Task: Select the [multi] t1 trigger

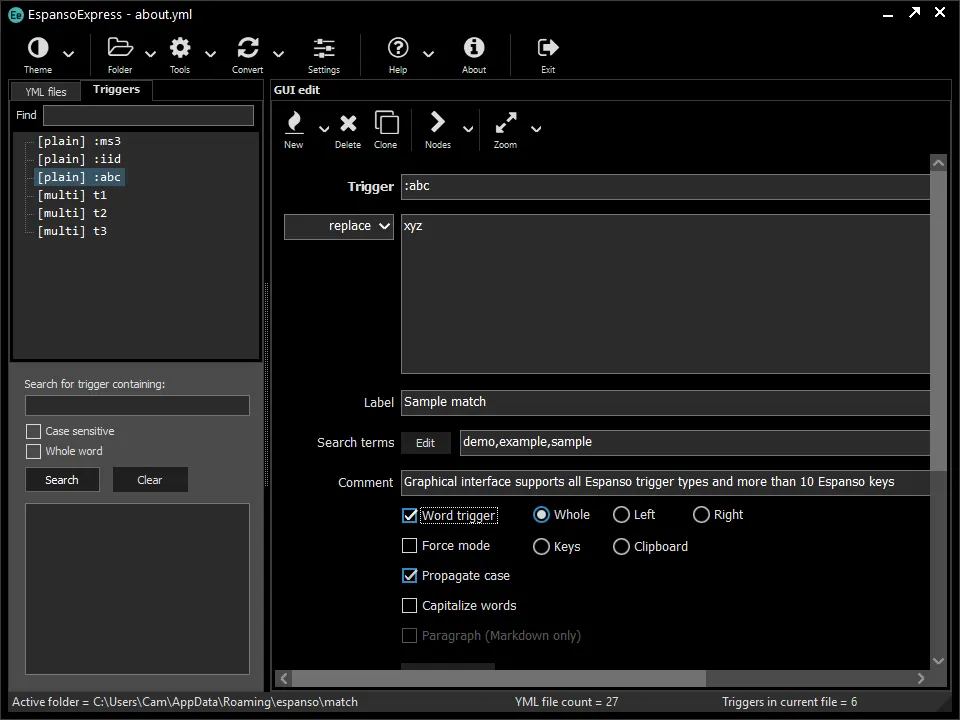Action: pyautogui.click(x=72, y=195)
